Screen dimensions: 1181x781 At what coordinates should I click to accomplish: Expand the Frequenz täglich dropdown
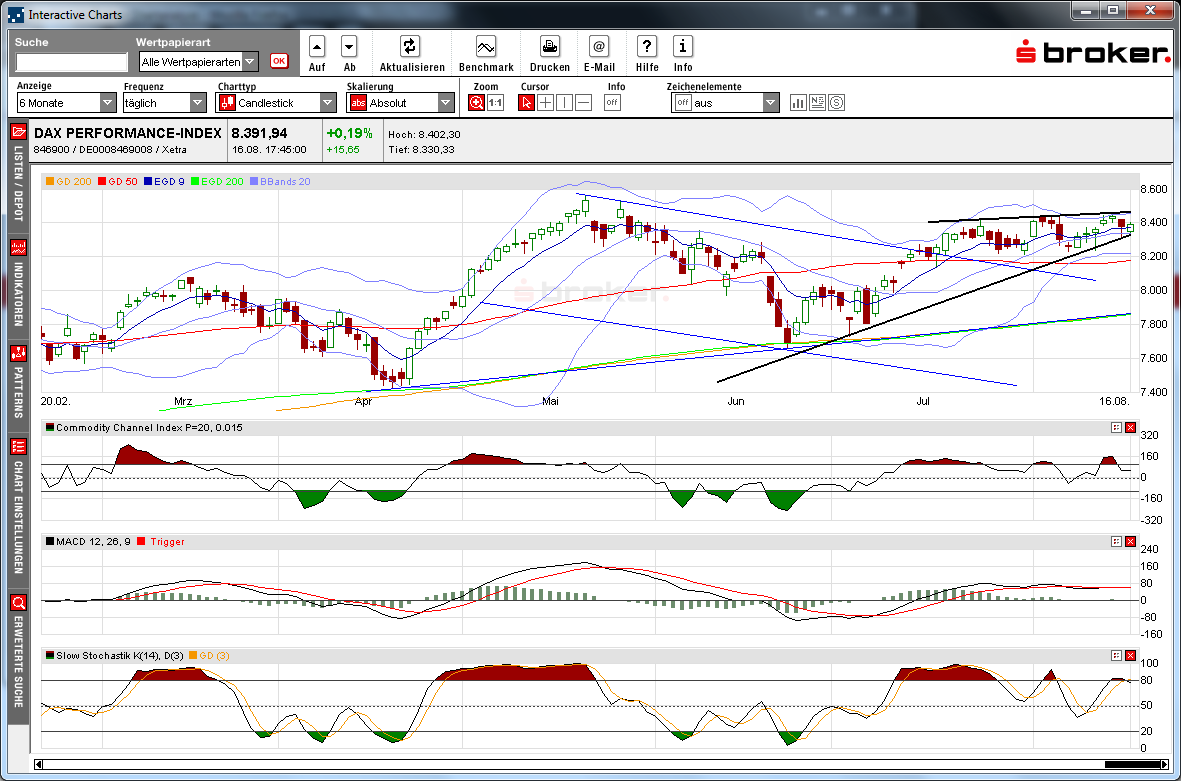point(198,102)
